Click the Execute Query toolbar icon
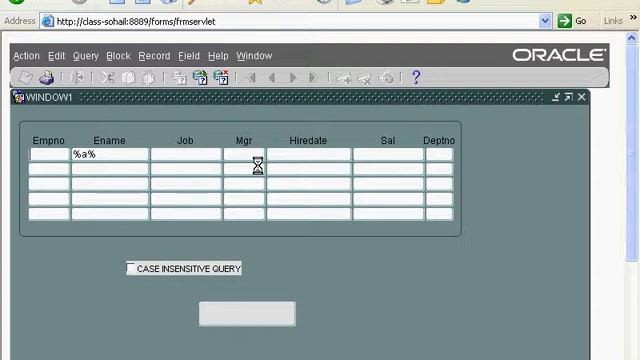 coord(200,77)
